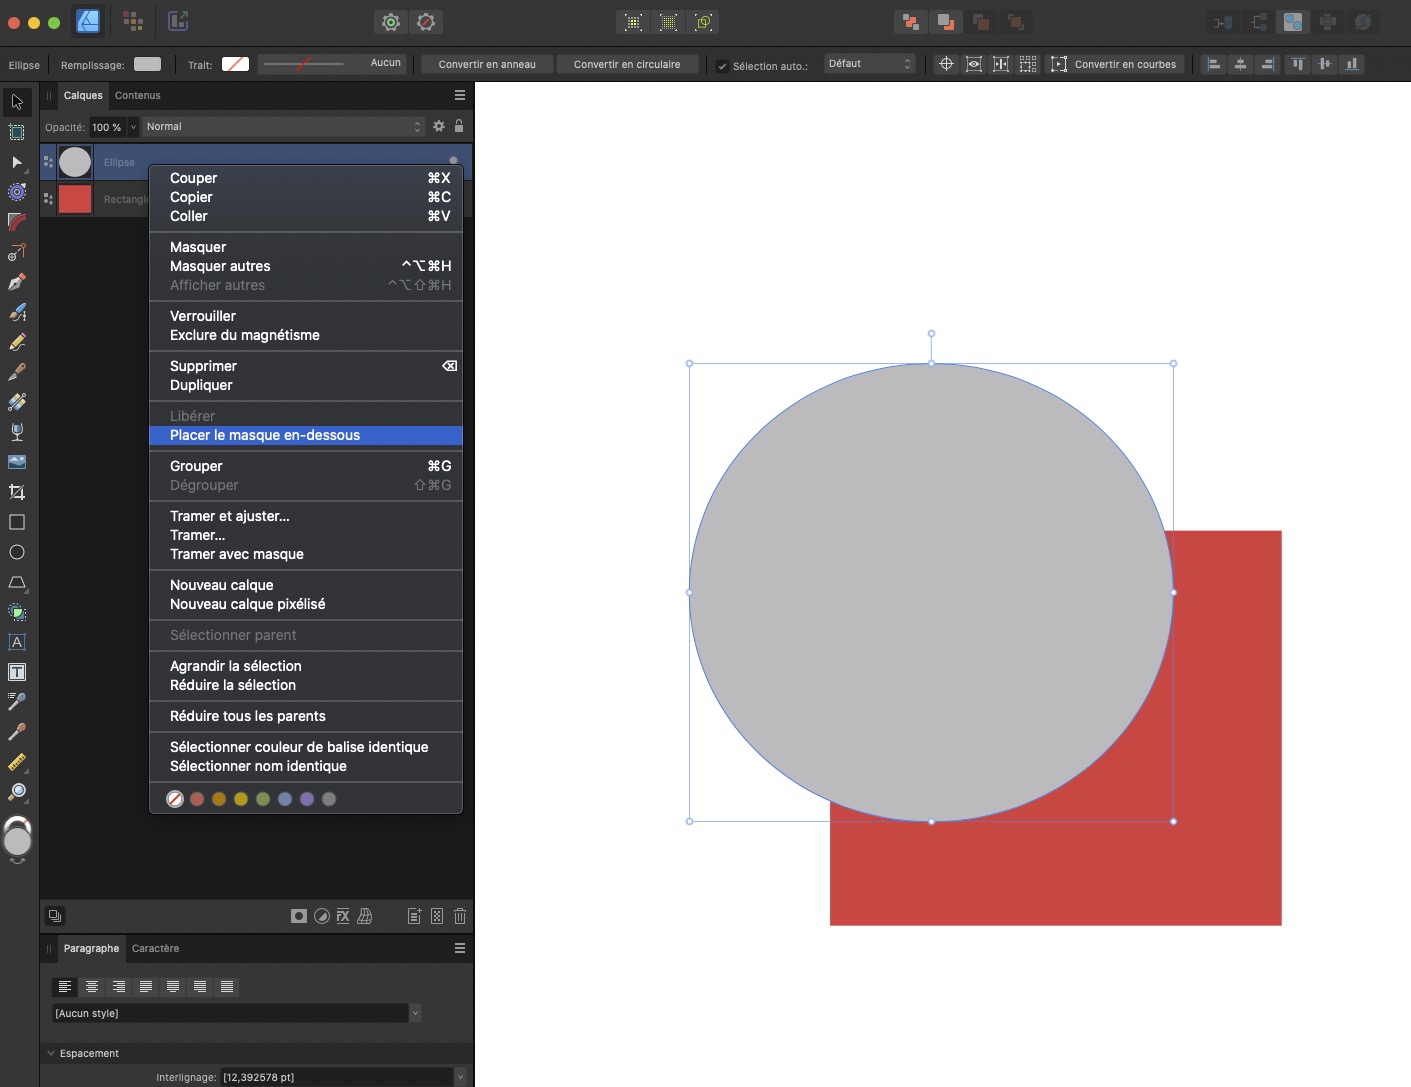Click Convertir en anneau button
Screen dimensions: 1411x1087
[487, 64]
